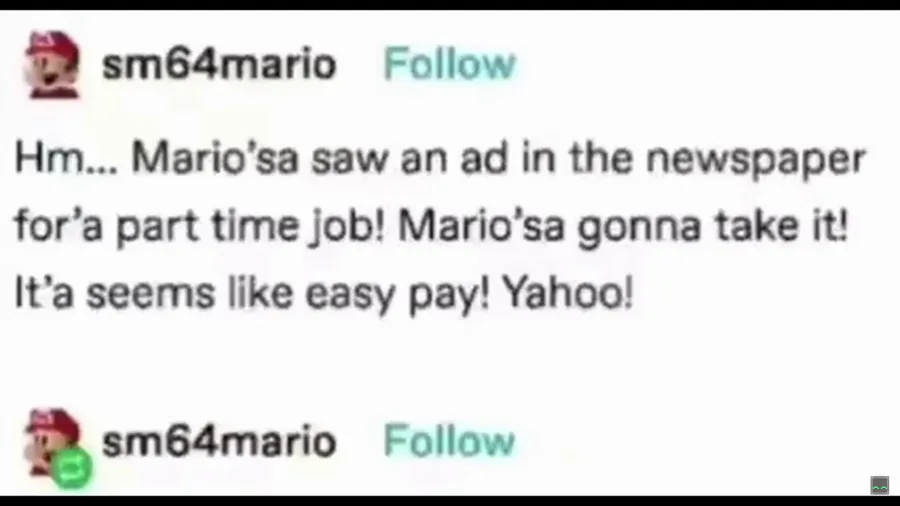
Task: Follow sm64mario on the reblogged post
Action: (449, 441)
